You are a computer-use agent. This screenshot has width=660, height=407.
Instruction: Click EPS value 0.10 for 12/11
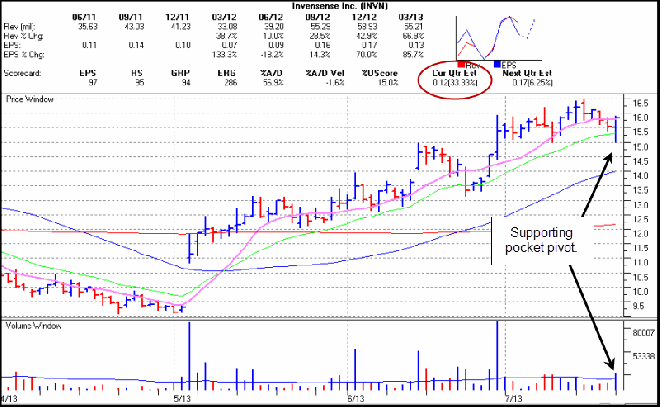(x=183, y=45)
